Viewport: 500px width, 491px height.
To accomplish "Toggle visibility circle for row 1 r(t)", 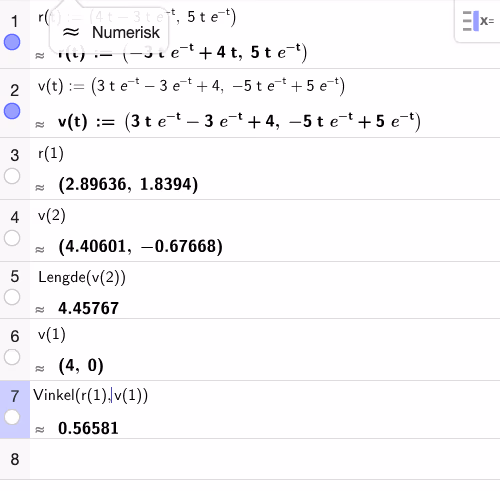I will coord(12,42).
